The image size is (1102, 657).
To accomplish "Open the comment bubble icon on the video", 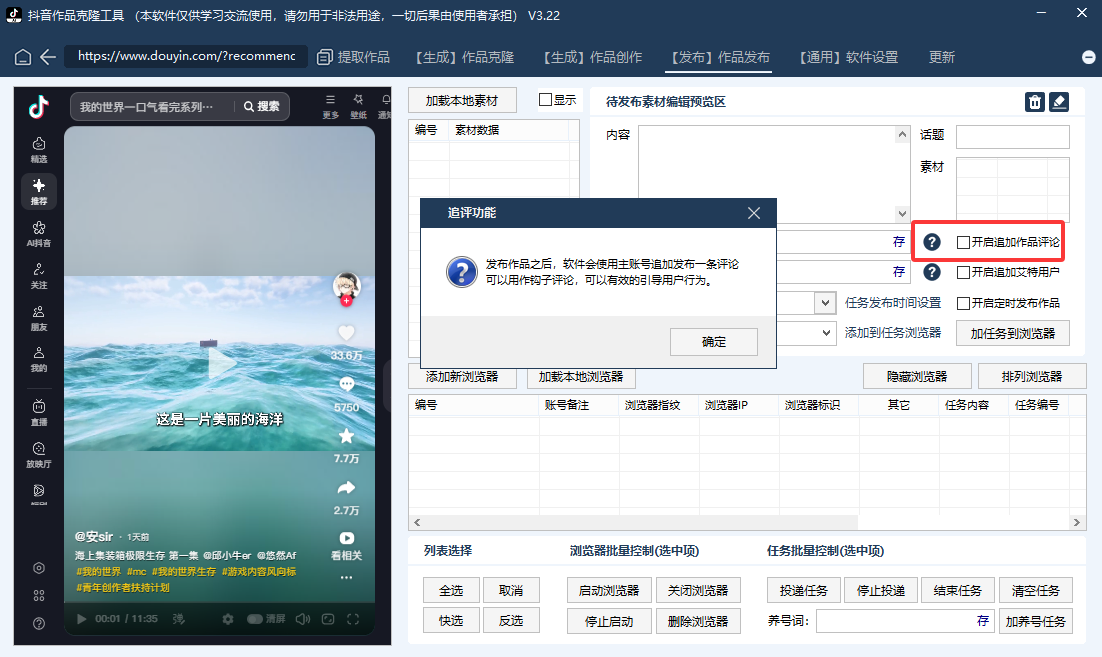I will click(346, 385).
